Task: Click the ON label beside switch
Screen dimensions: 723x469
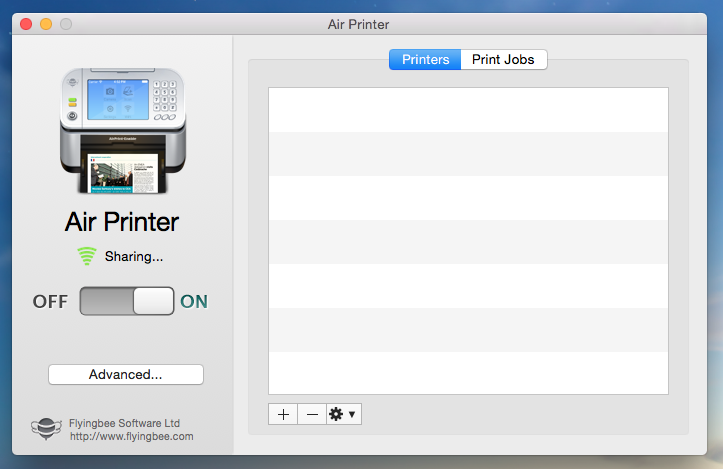Action: click(x=194, y=302)
